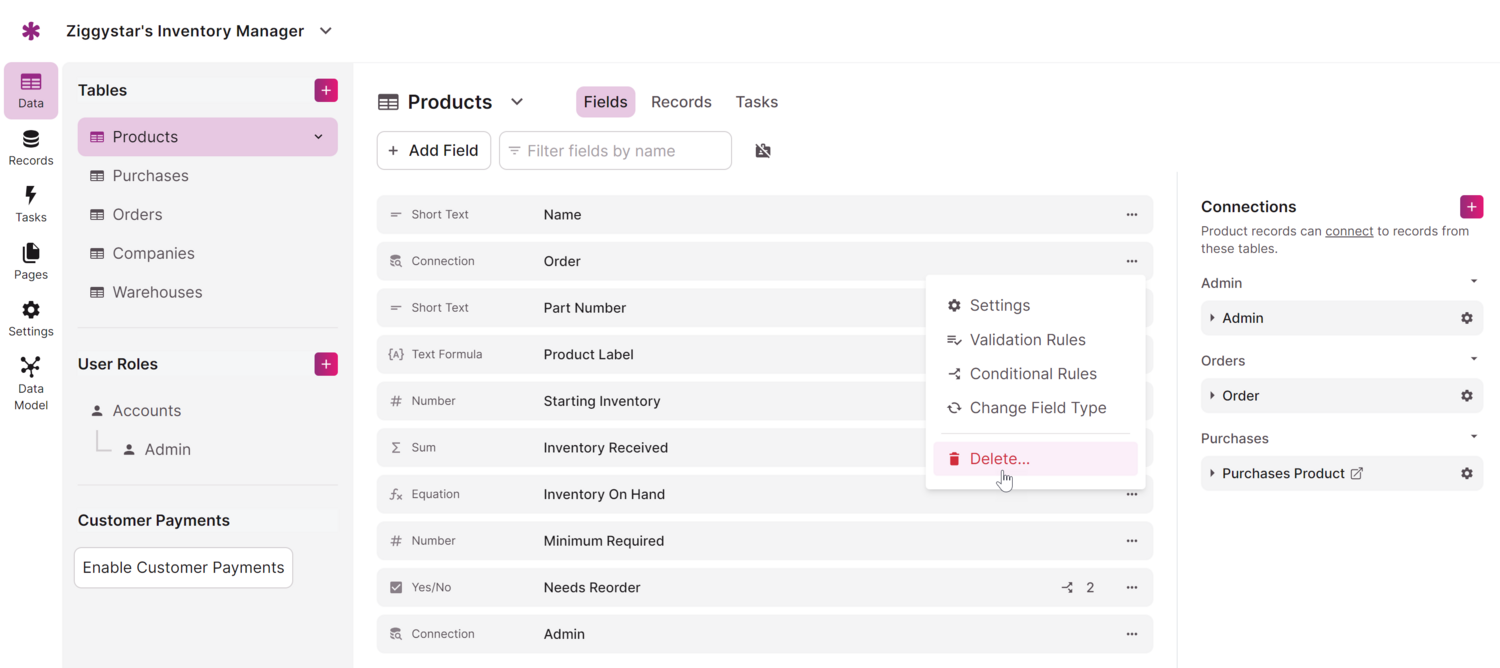Screen dimensions: 1500x668
Task: Open the Products table title dropdown chevron
Action: [517, 102]
